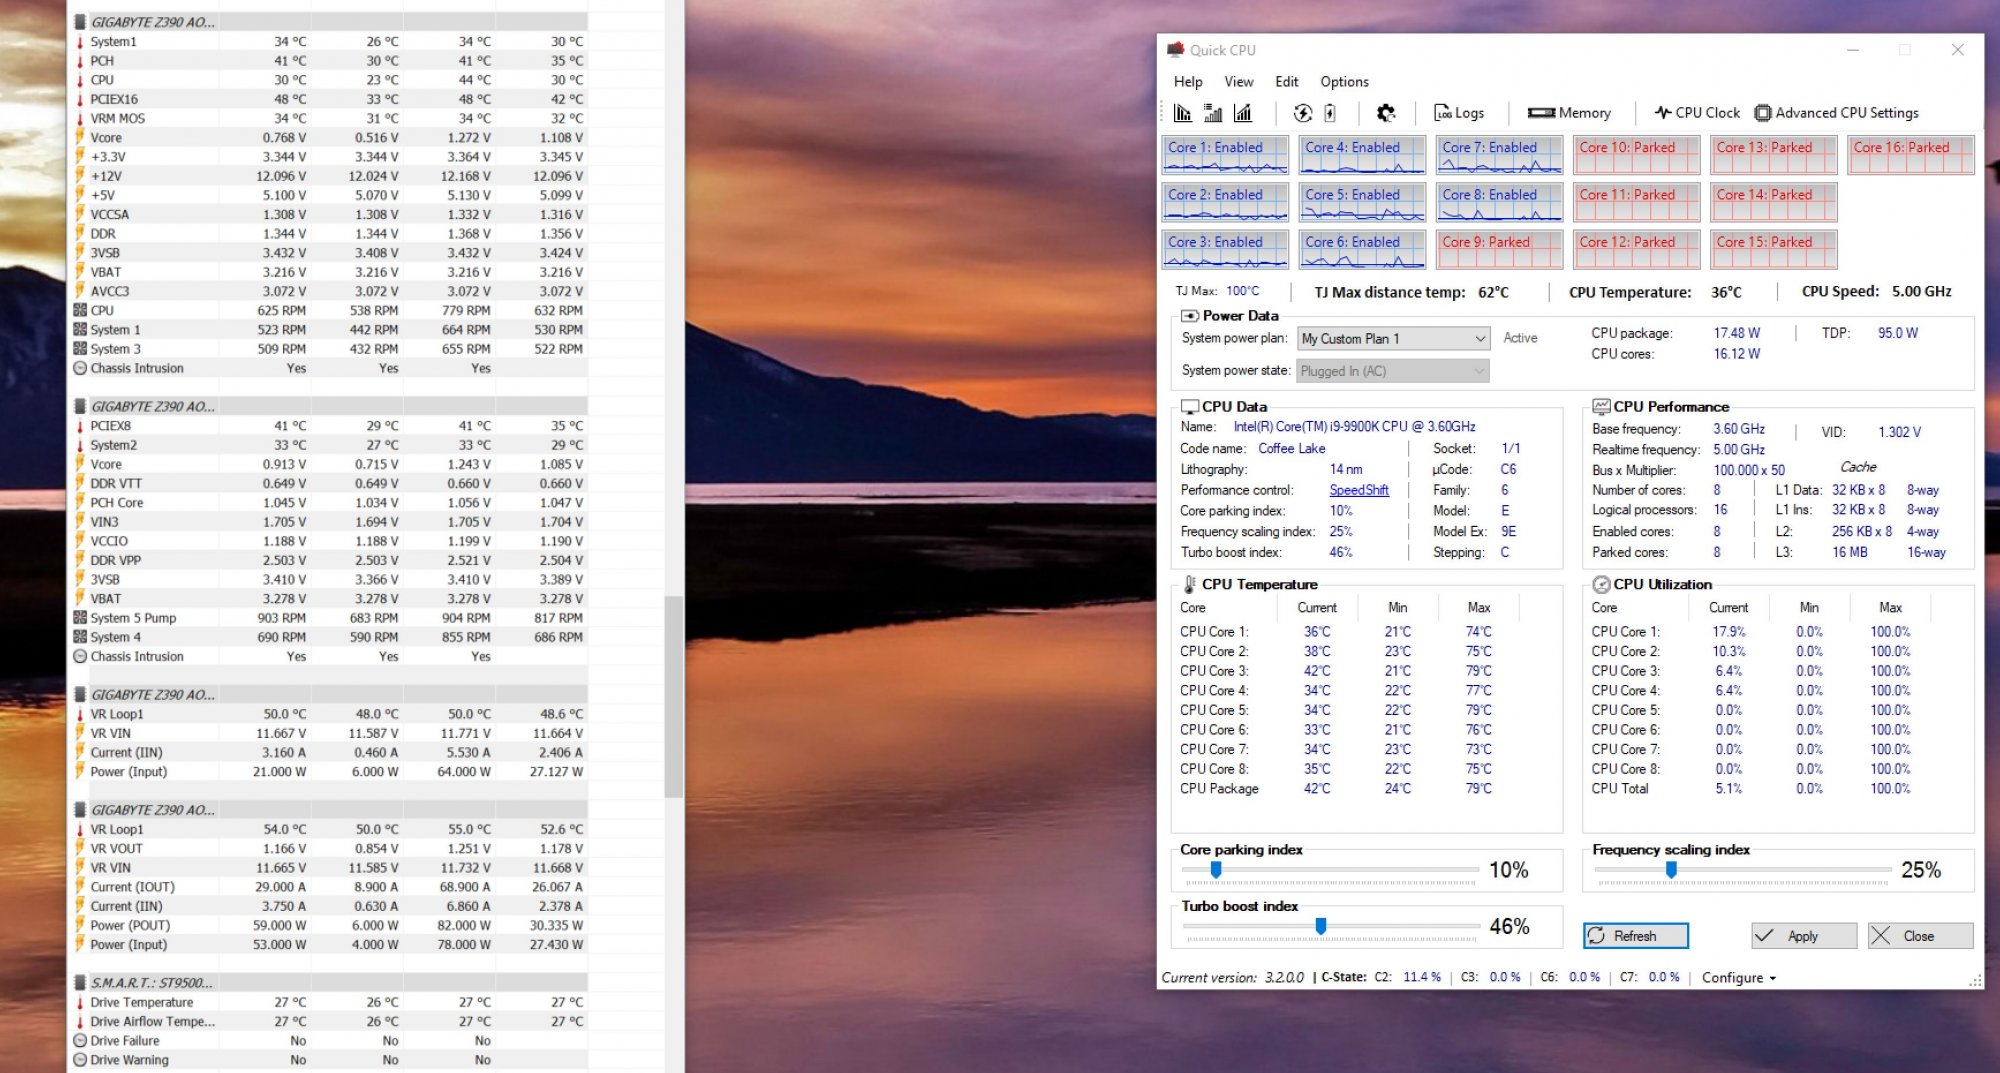
Task: Open Advanced CPU Settings
Action: (1837, 113)
